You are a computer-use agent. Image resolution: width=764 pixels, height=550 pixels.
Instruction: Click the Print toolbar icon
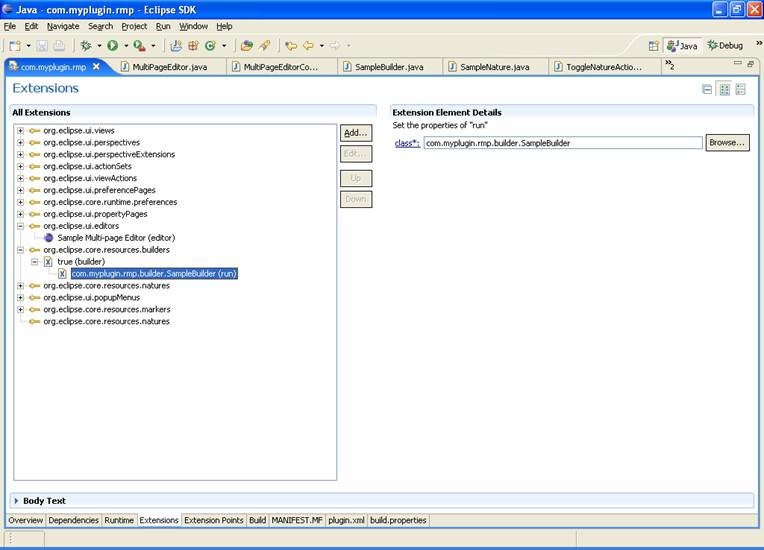click(x=59, y=46)
